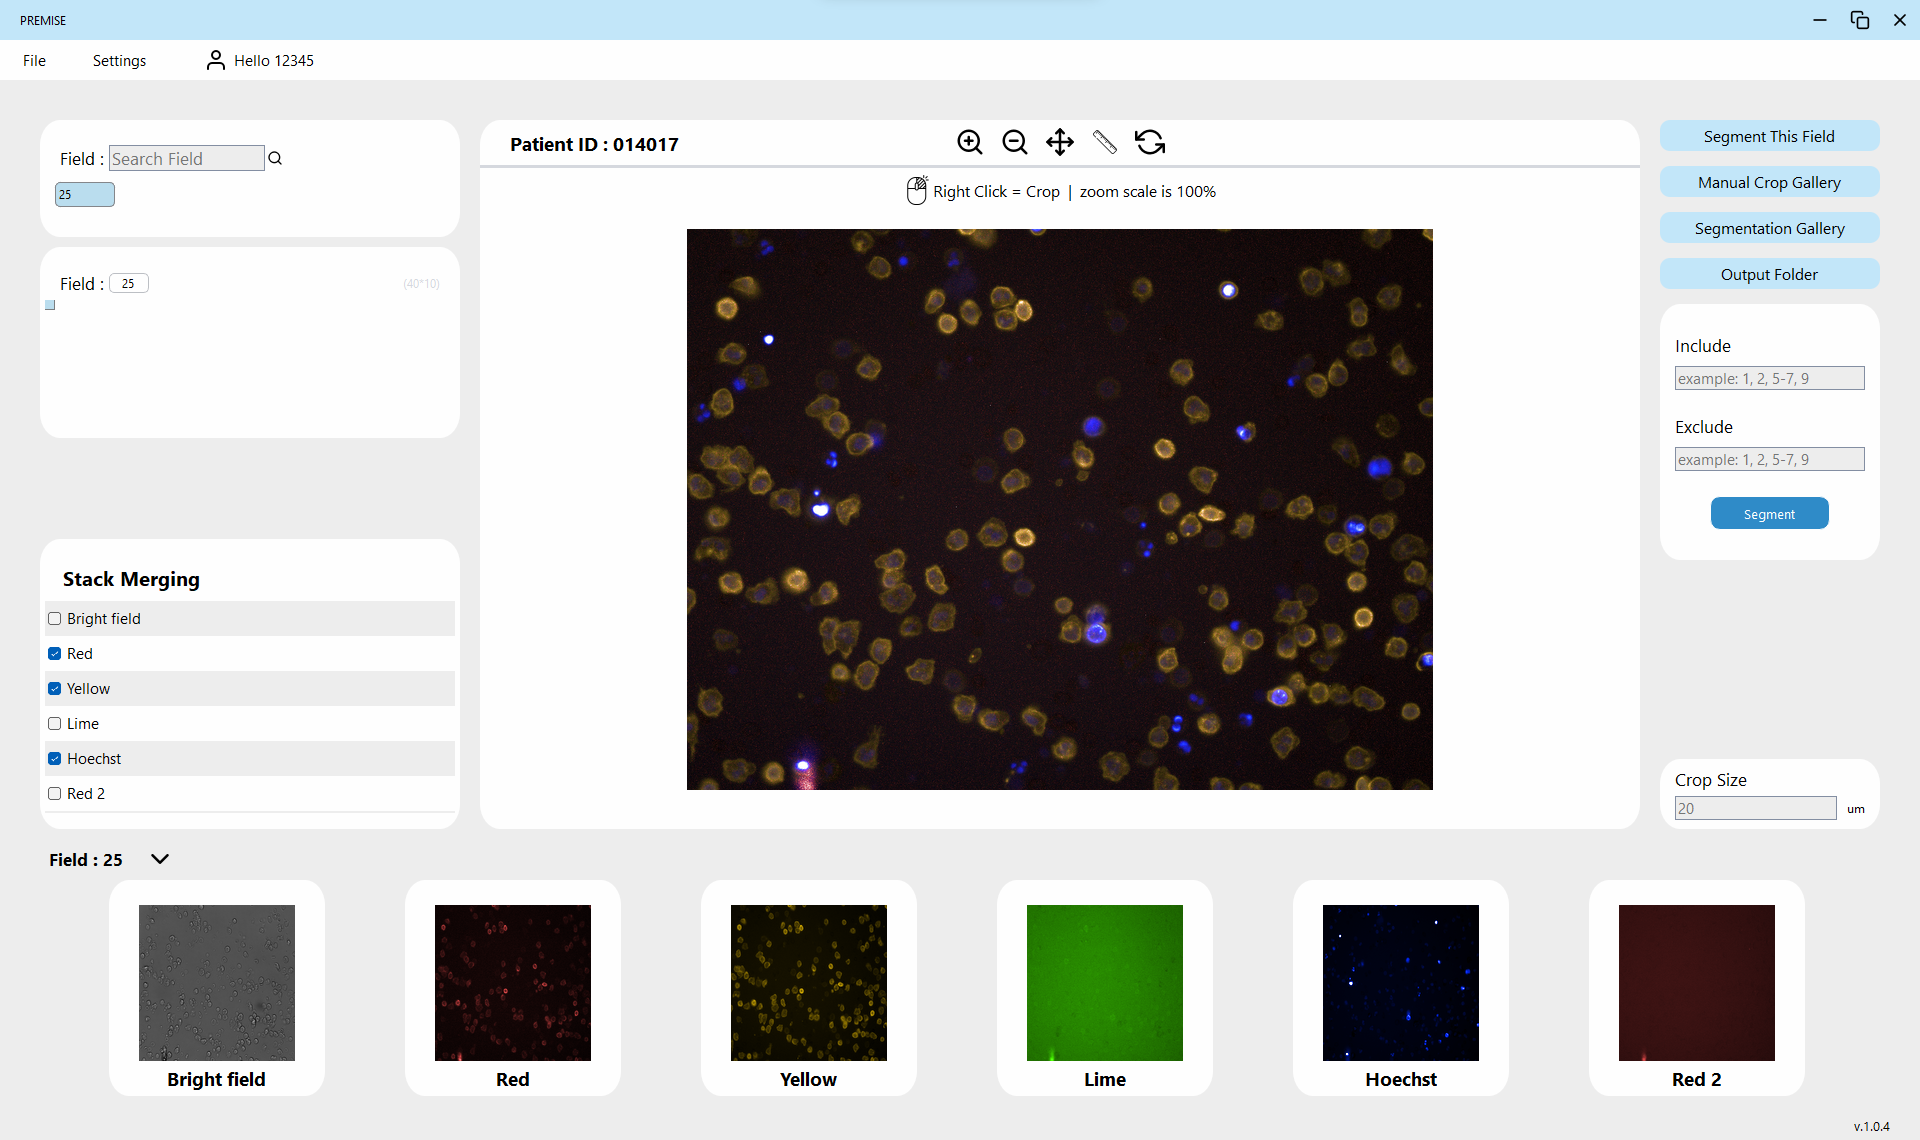
Task: Click the Include range input field
Action: (x=1768, y=378)
